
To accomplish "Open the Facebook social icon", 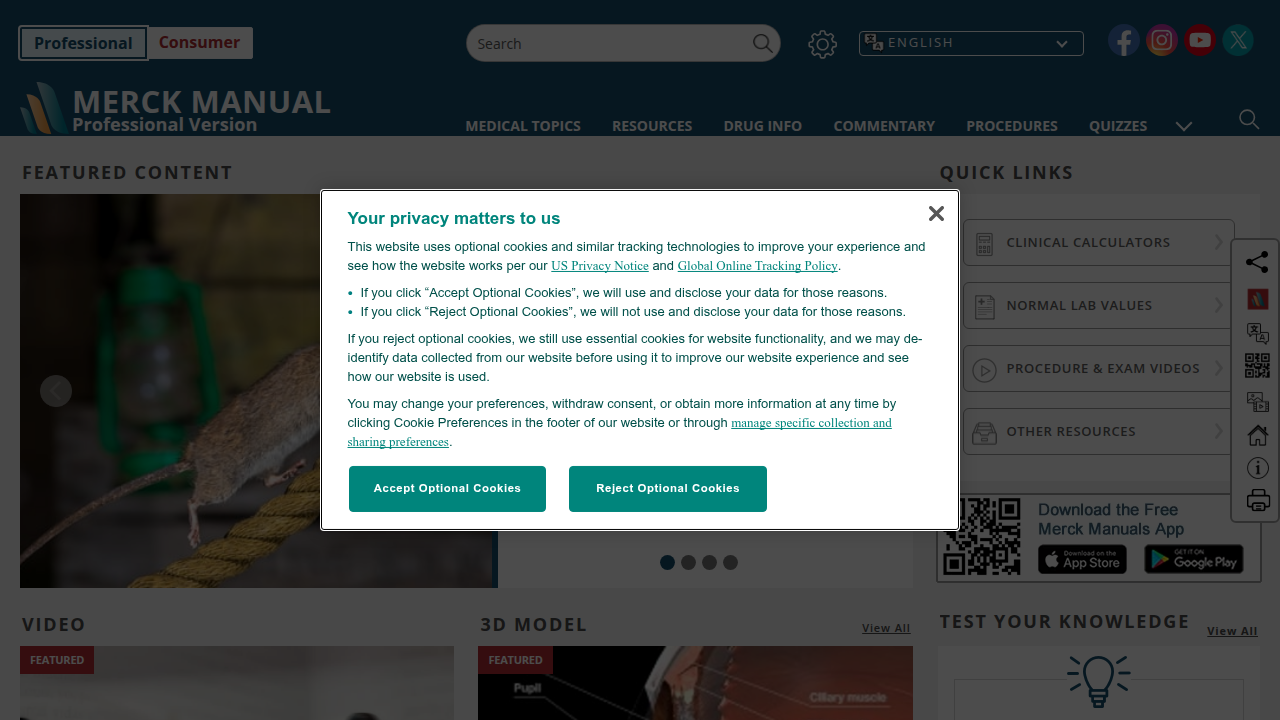I will 1123,40.
